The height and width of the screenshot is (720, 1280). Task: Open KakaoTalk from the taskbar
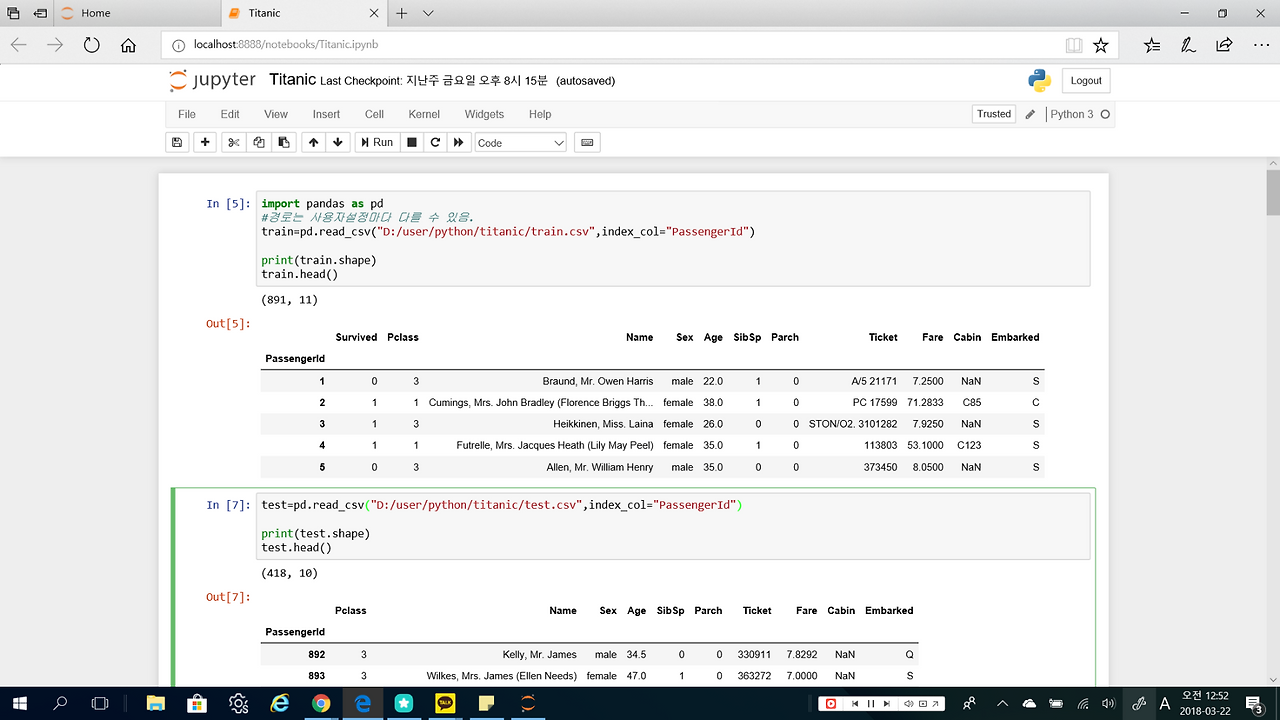coord(445,704)
